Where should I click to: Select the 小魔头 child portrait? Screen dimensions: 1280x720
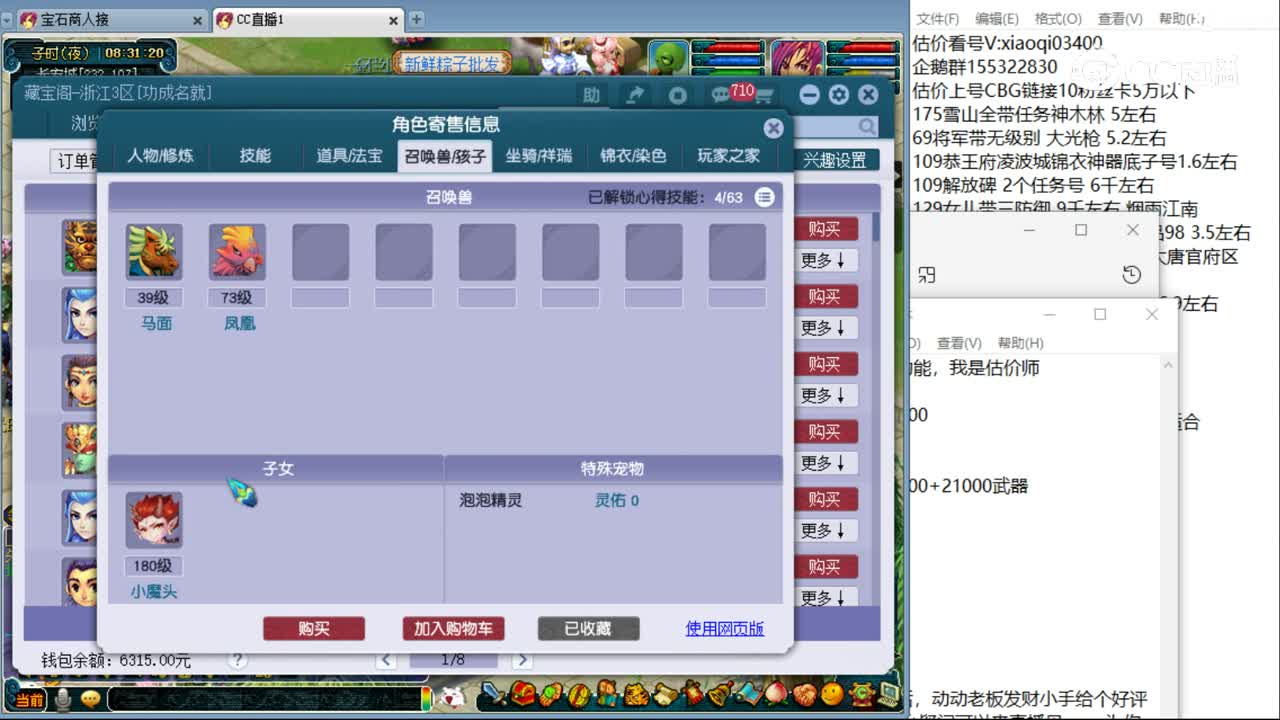[x=154, y=520]
